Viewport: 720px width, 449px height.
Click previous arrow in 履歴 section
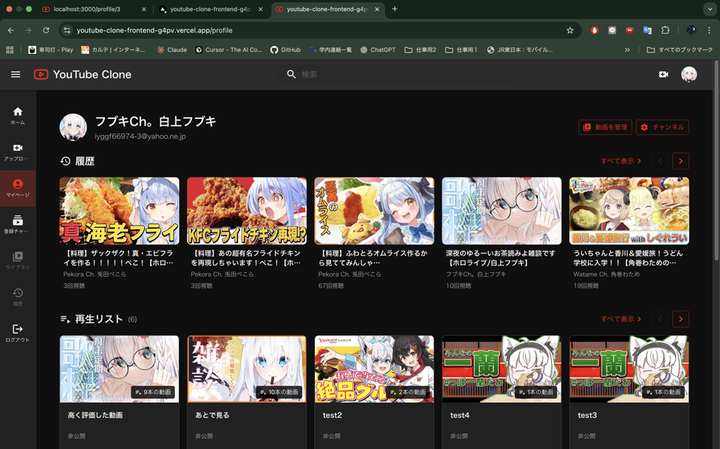(660, 161)
